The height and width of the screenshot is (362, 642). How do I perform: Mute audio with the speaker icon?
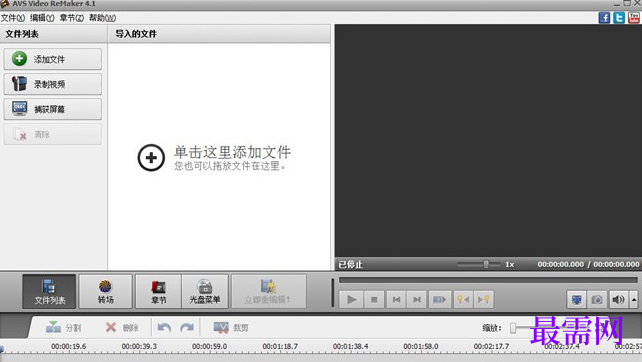[x=618, y=300]
